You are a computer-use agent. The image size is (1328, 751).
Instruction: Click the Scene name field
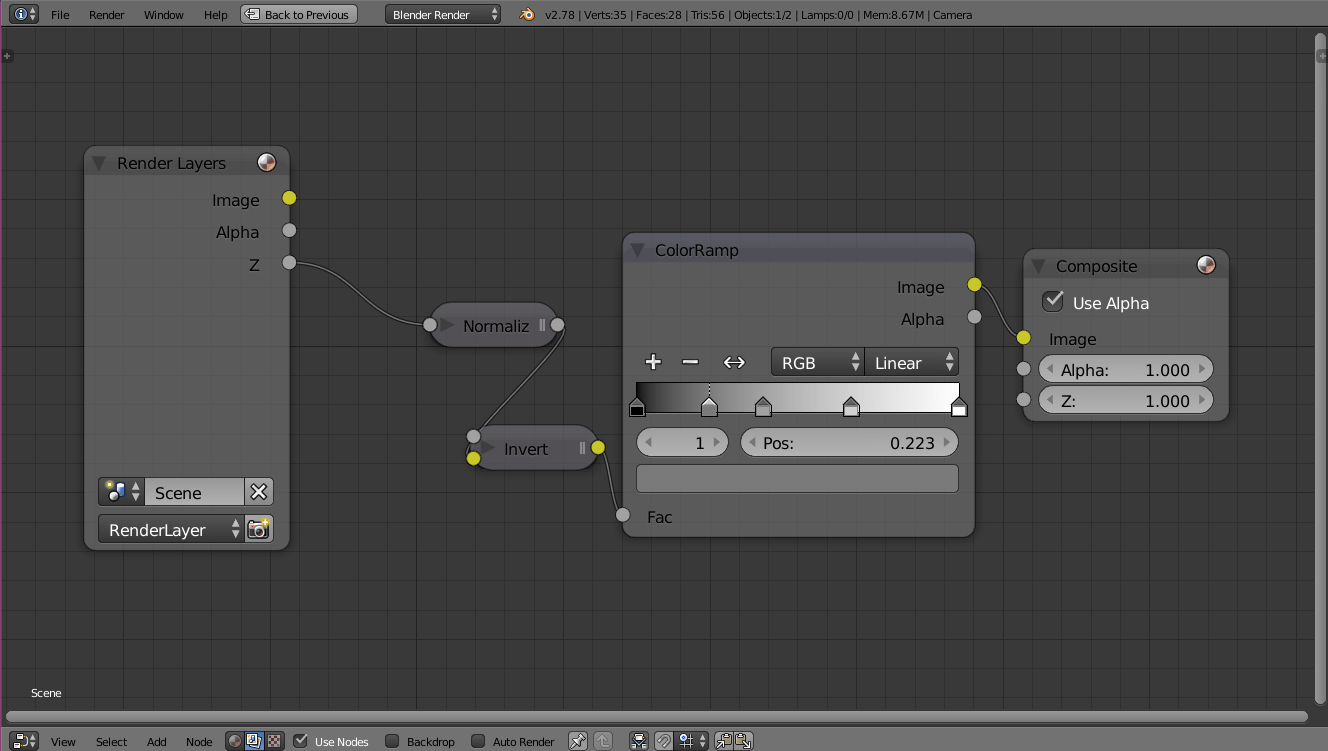[194, 492]
